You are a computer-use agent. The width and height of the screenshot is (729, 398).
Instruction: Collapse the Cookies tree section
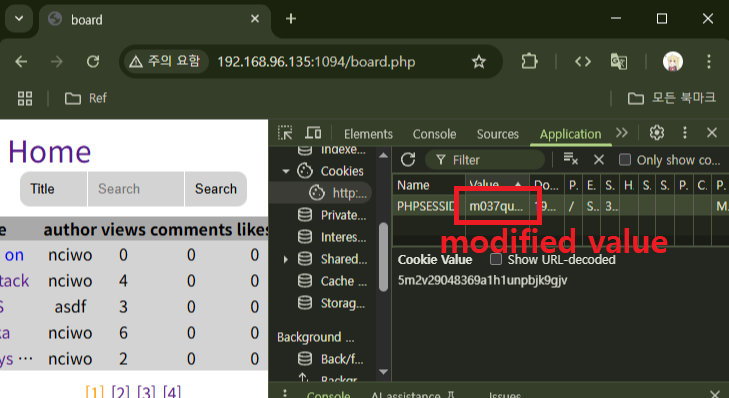(285, 172)
